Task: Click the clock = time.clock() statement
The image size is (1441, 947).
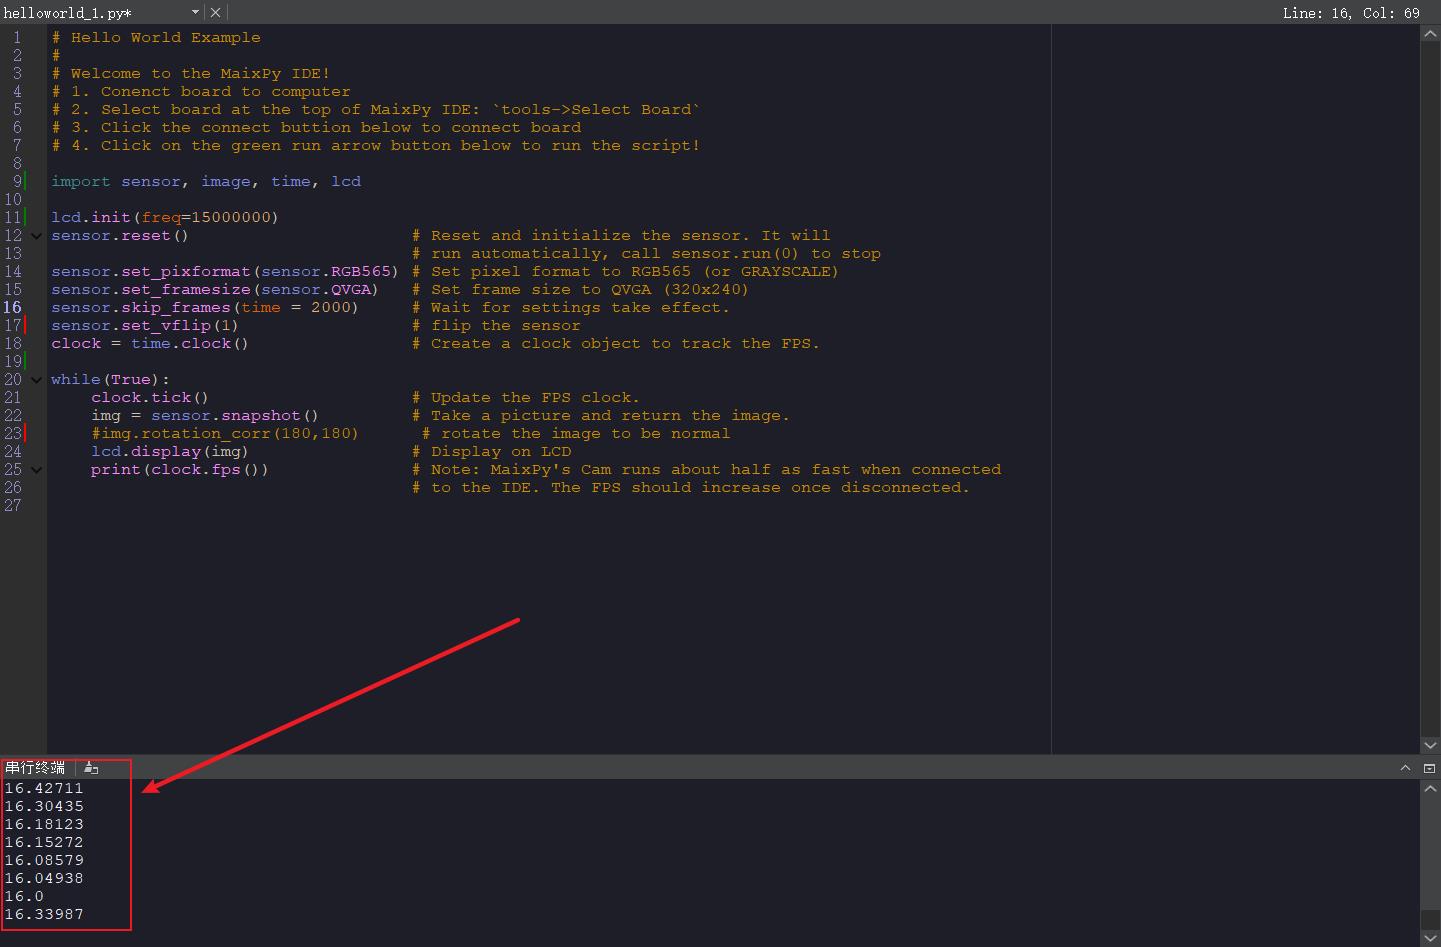Action: point(150,343)
